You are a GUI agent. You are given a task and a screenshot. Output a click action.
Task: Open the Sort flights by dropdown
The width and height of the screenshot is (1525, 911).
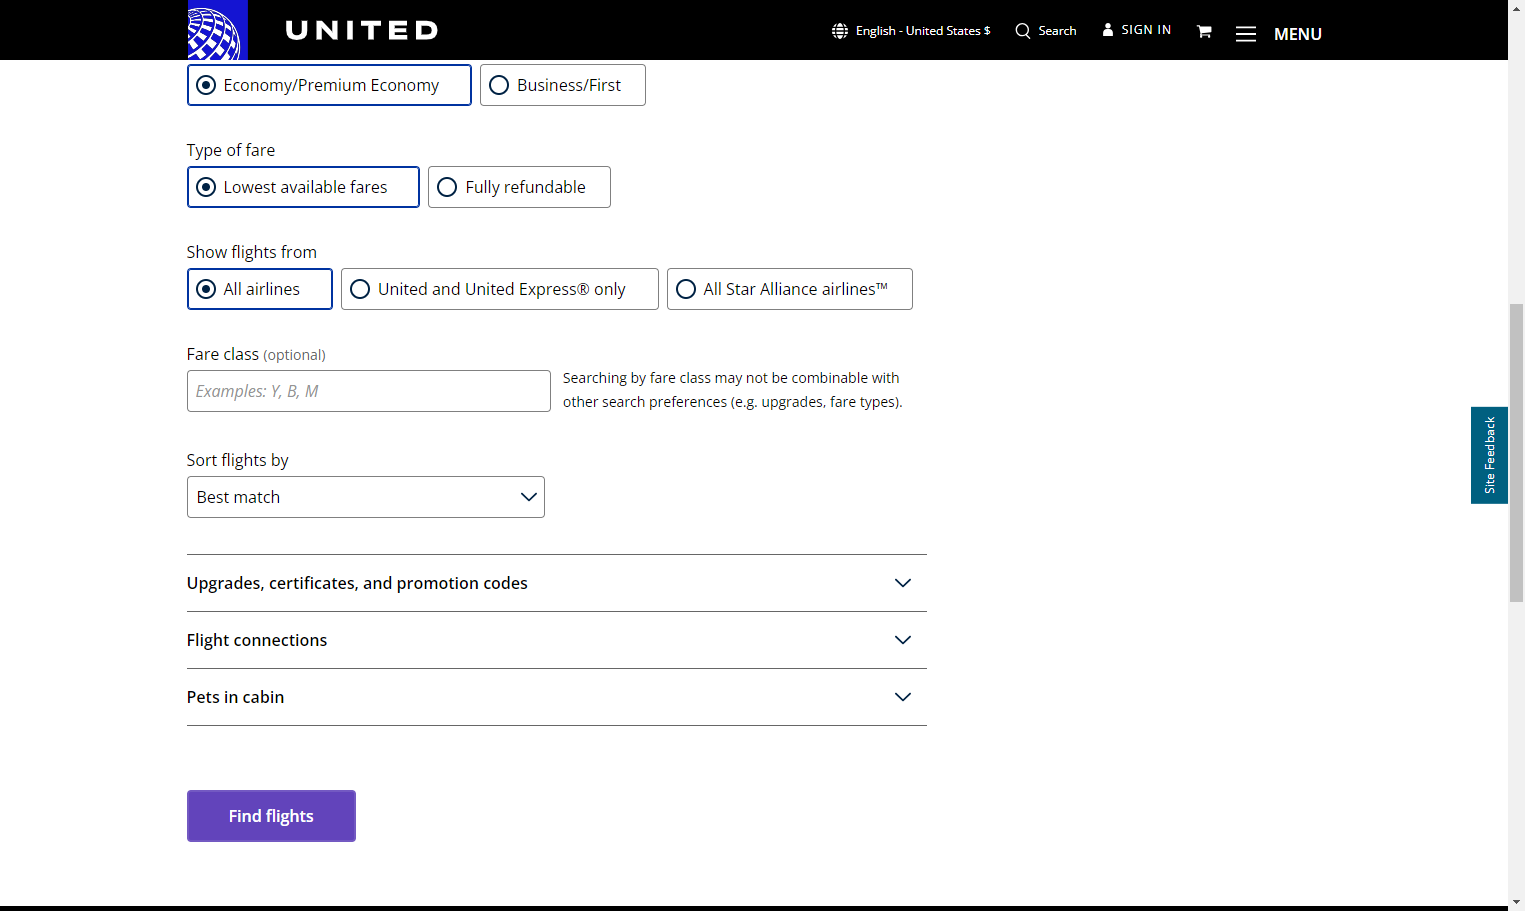pos(366,497)
